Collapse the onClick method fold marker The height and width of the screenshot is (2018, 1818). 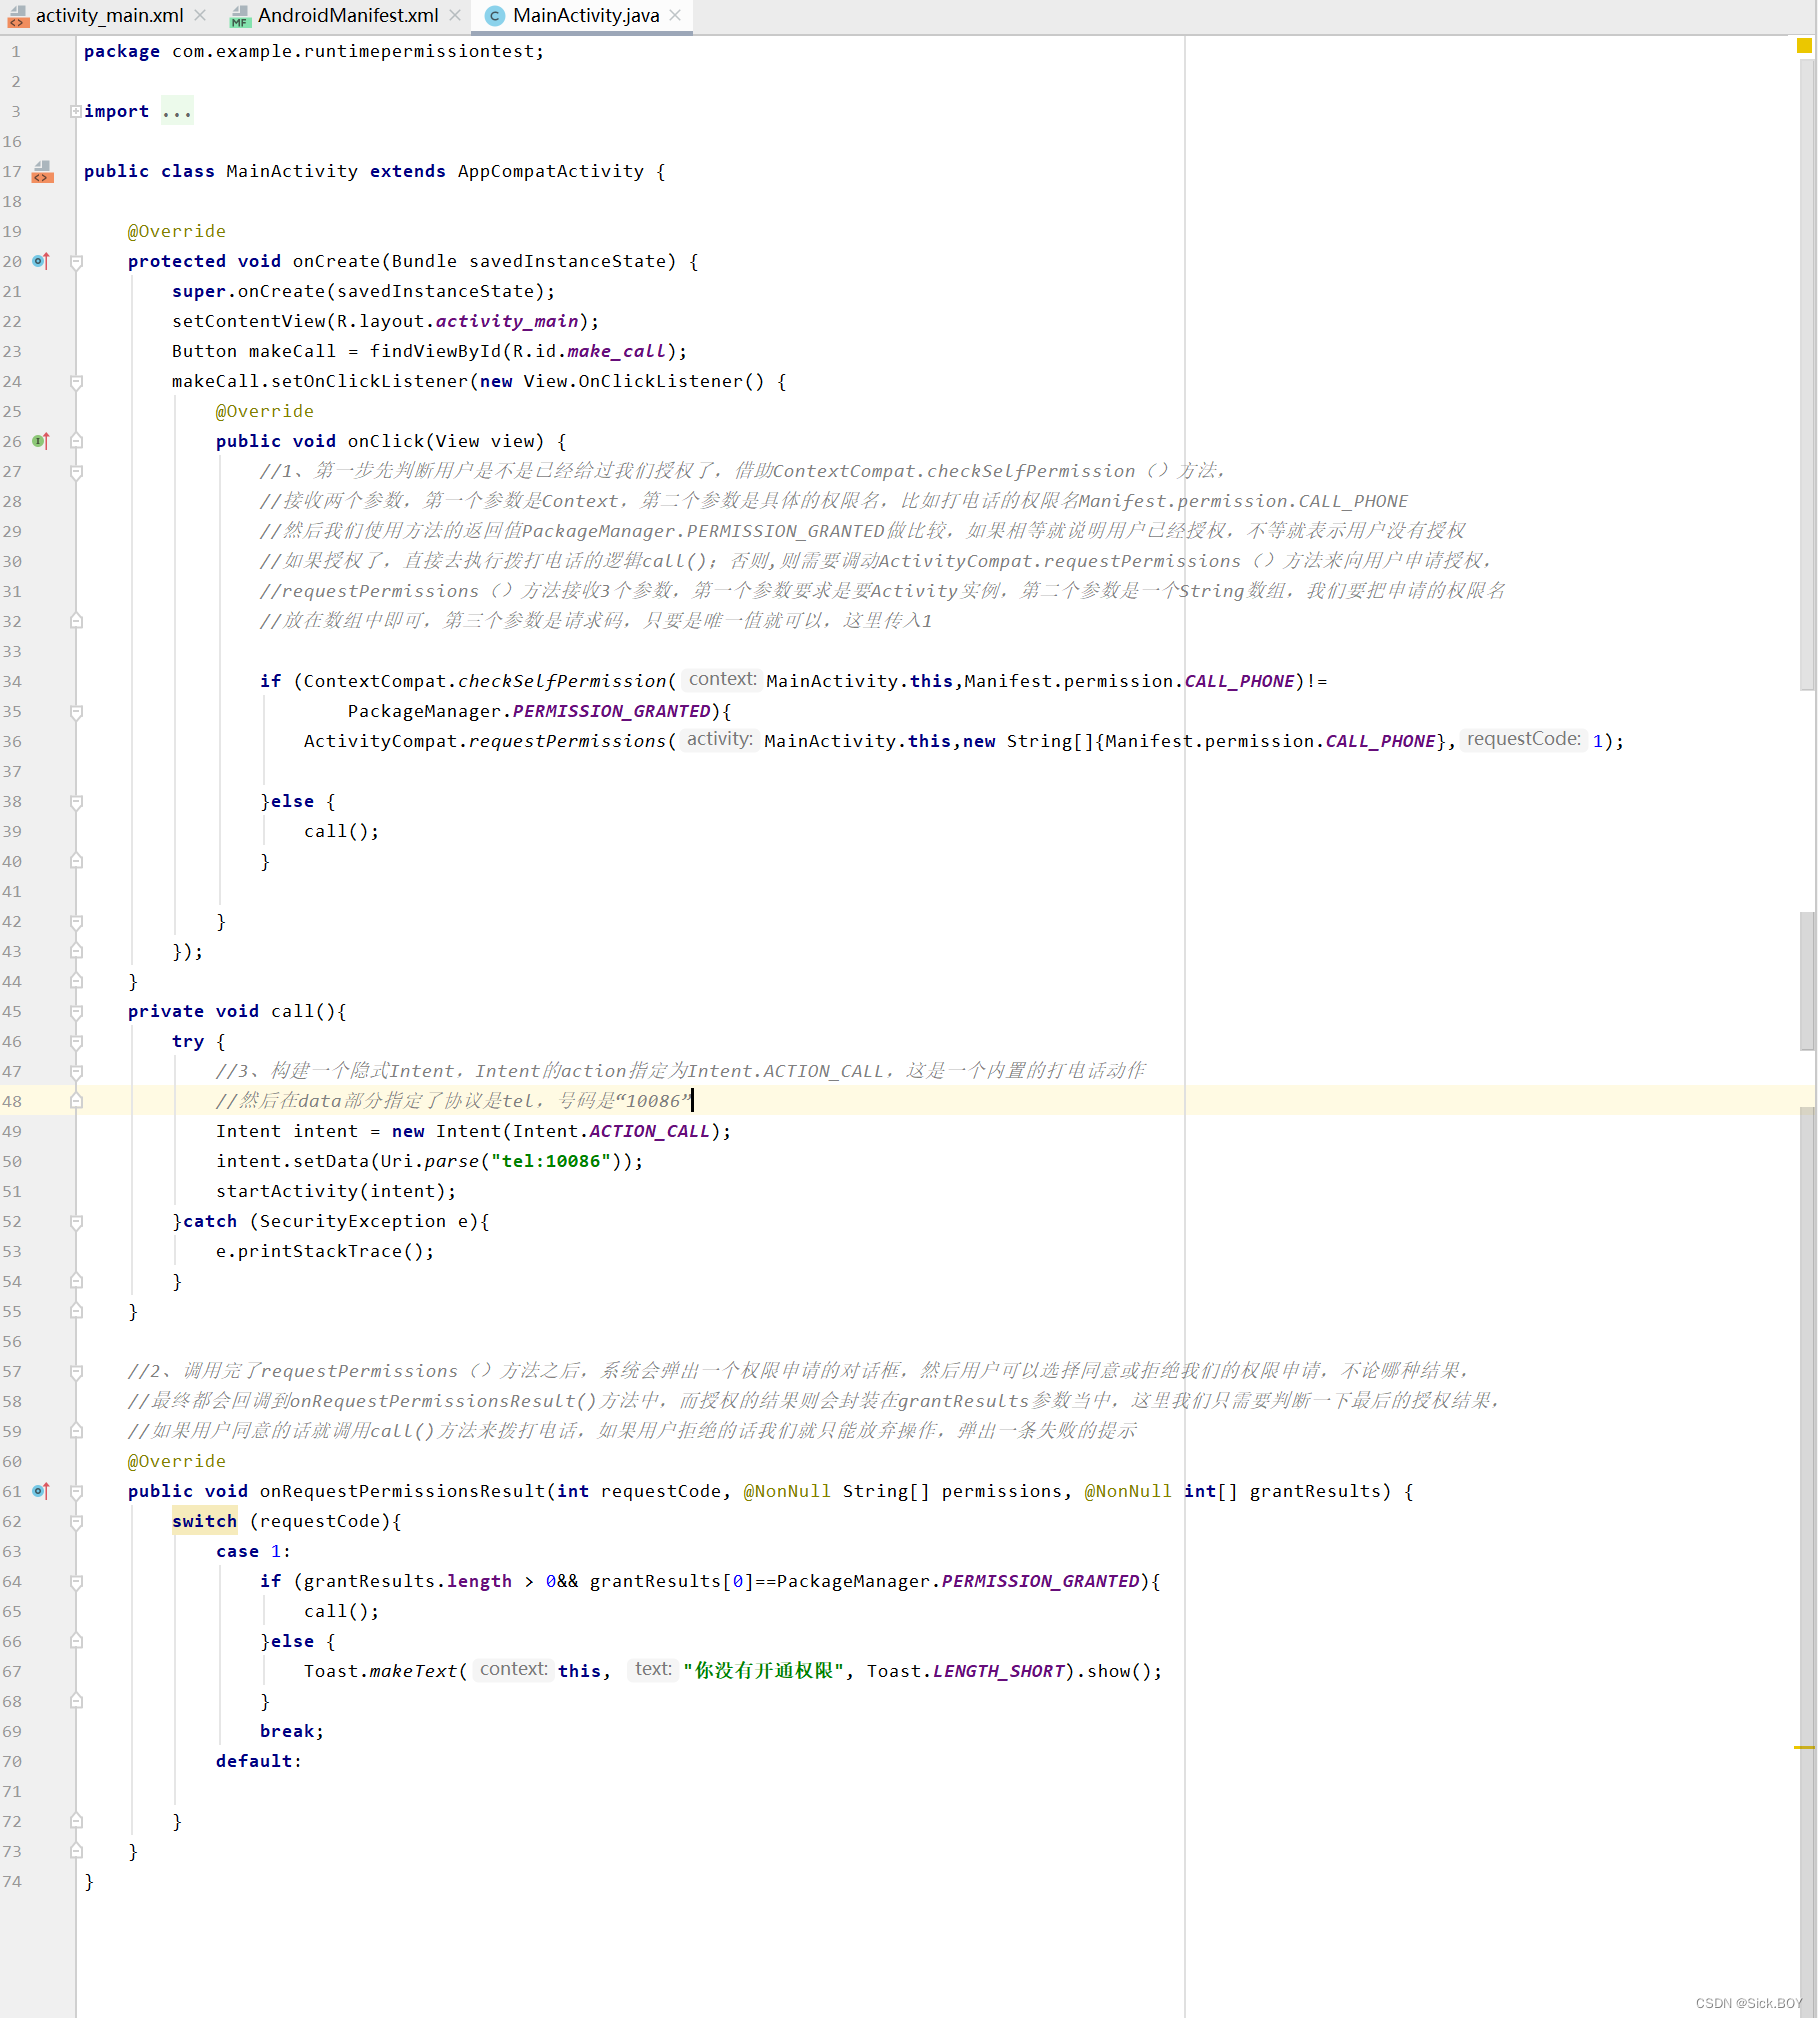pyautogui.click(x=76, y=441)
